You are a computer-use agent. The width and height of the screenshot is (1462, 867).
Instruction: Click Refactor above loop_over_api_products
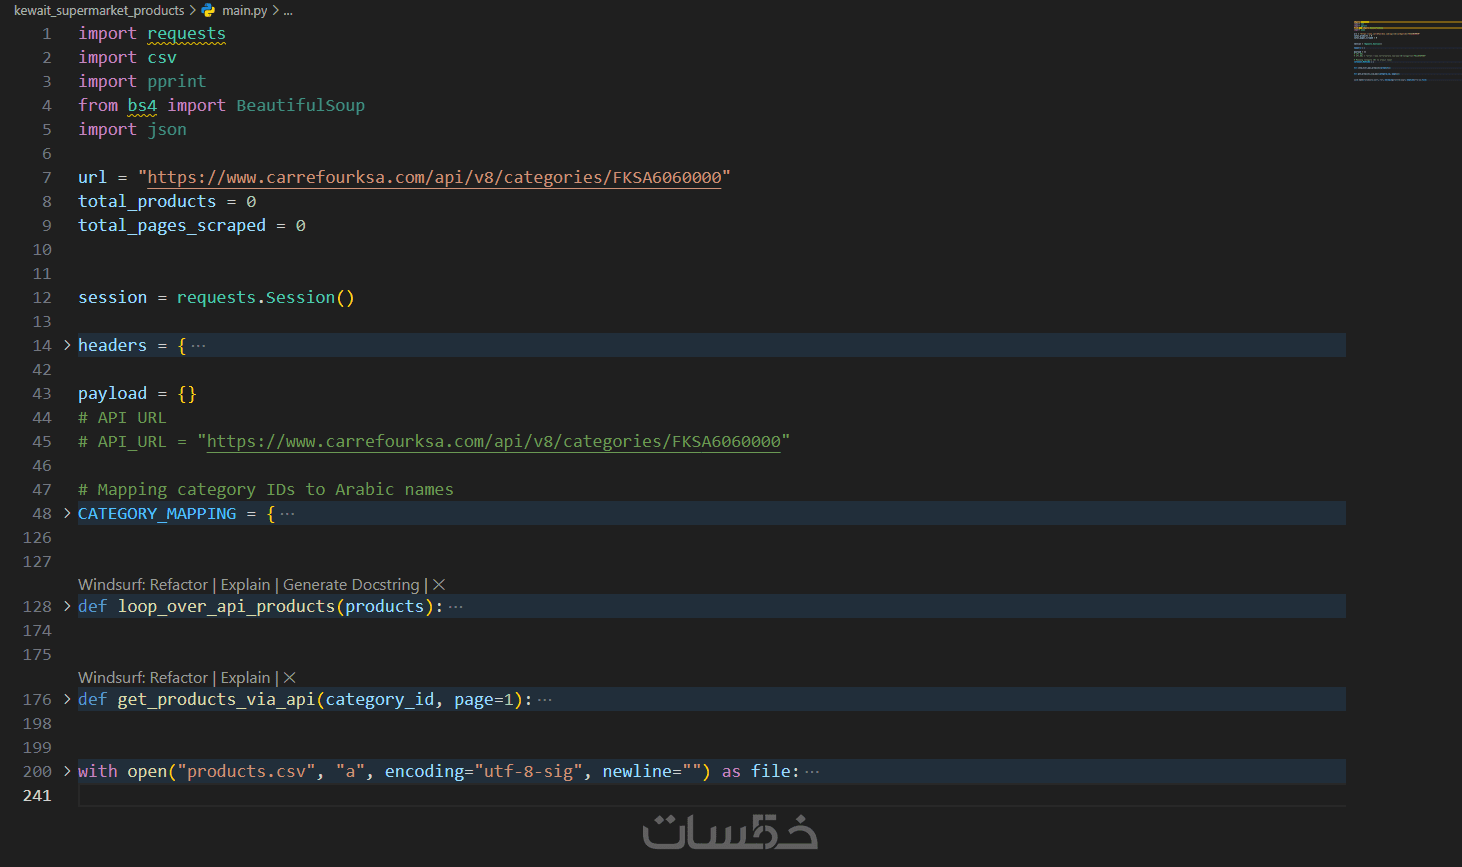179,585
